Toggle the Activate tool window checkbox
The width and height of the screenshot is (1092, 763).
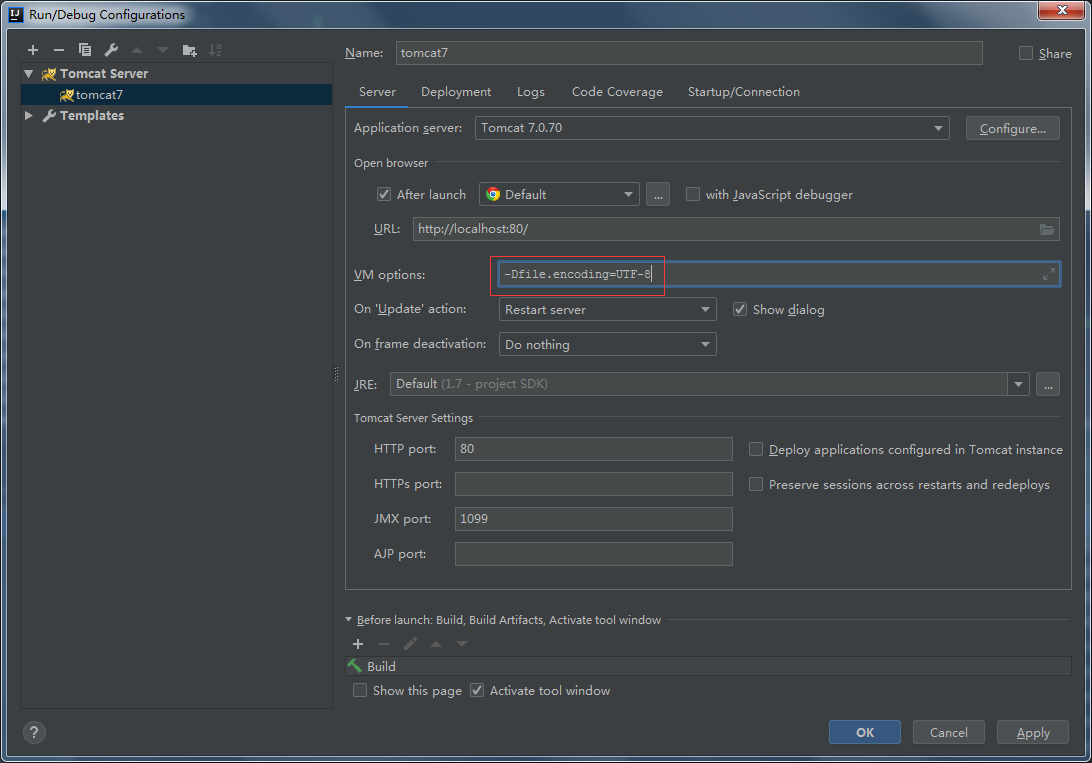(x=477, y=690)
